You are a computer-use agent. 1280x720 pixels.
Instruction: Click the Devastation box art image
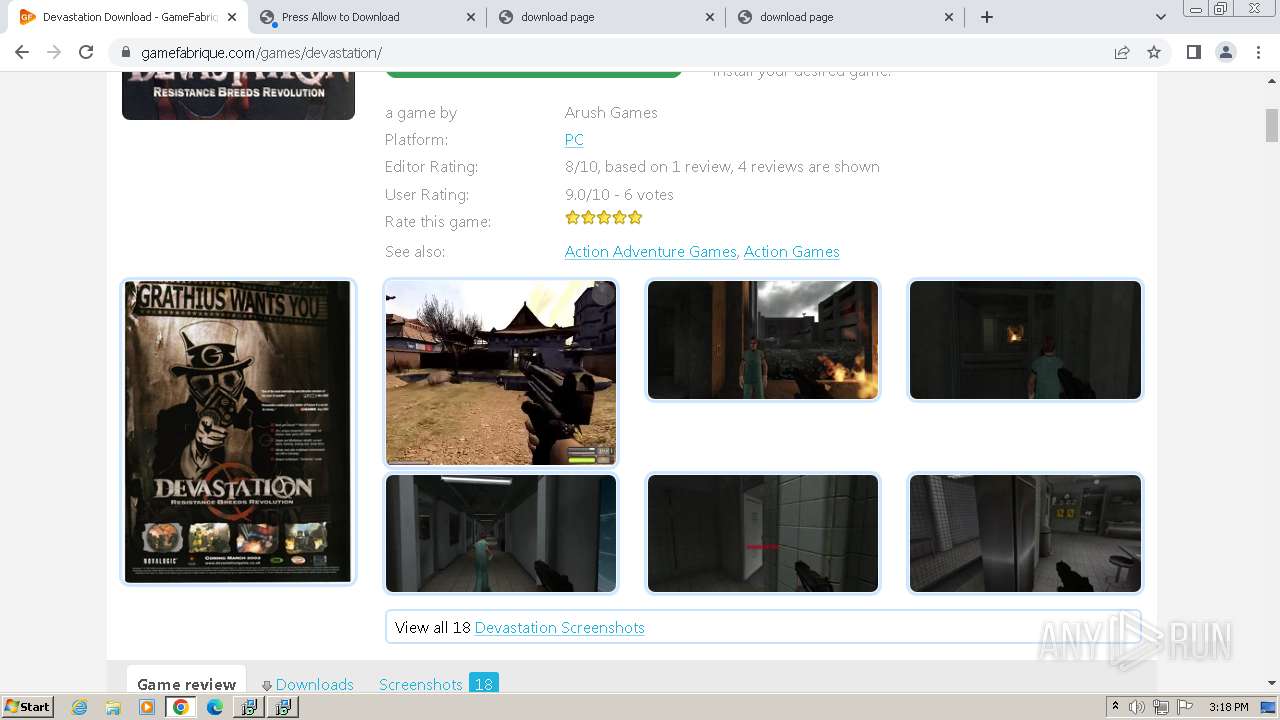(x=238, y=95)
